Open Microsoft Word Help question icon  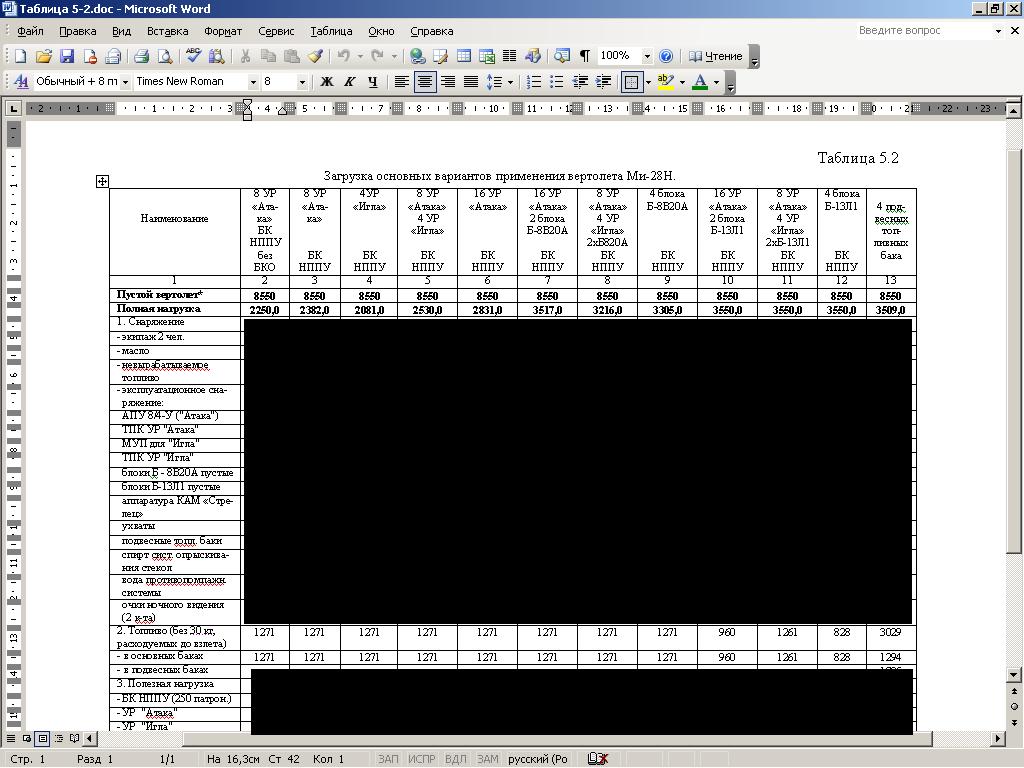(665, 56)
